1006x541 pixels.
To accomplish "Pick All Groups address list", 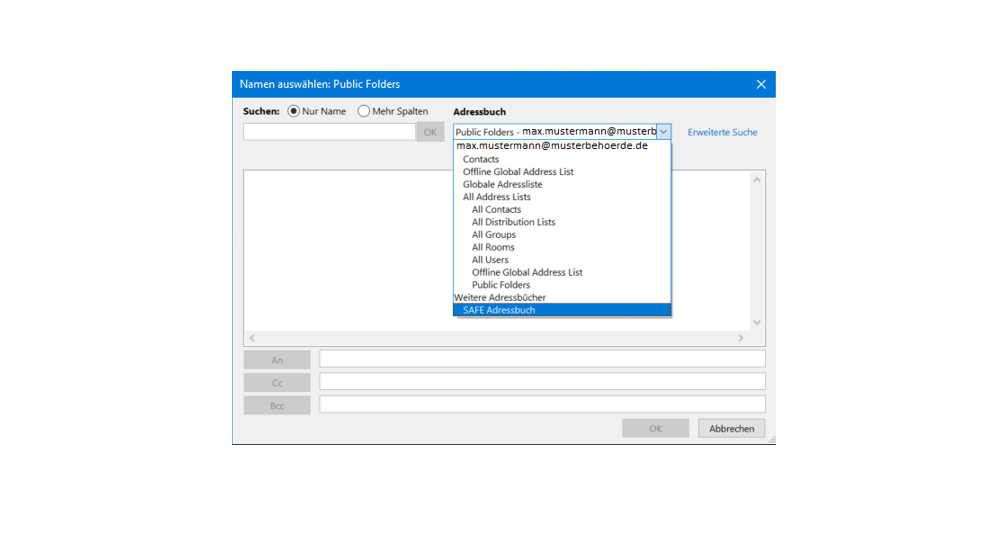I will (494, 235).
